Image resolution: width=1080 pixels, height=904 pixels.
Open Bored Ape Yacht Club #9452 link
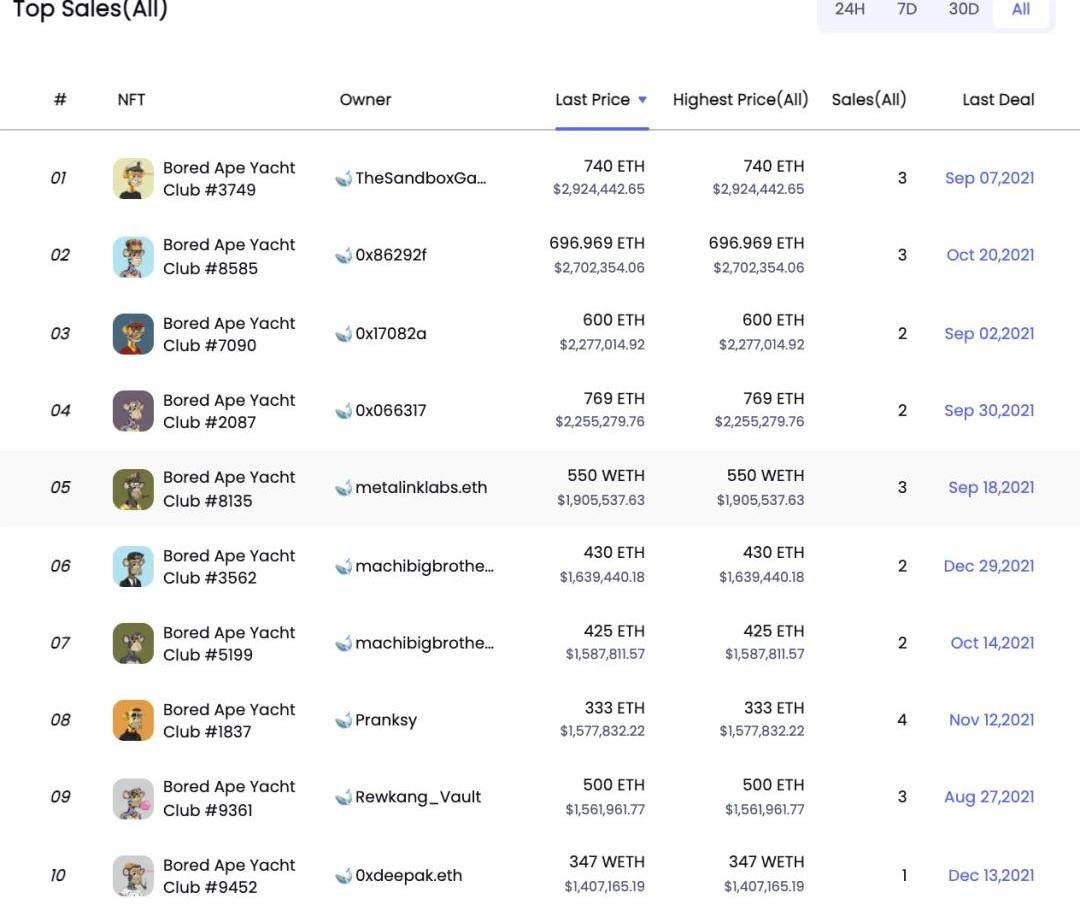(x=229, y=876)
